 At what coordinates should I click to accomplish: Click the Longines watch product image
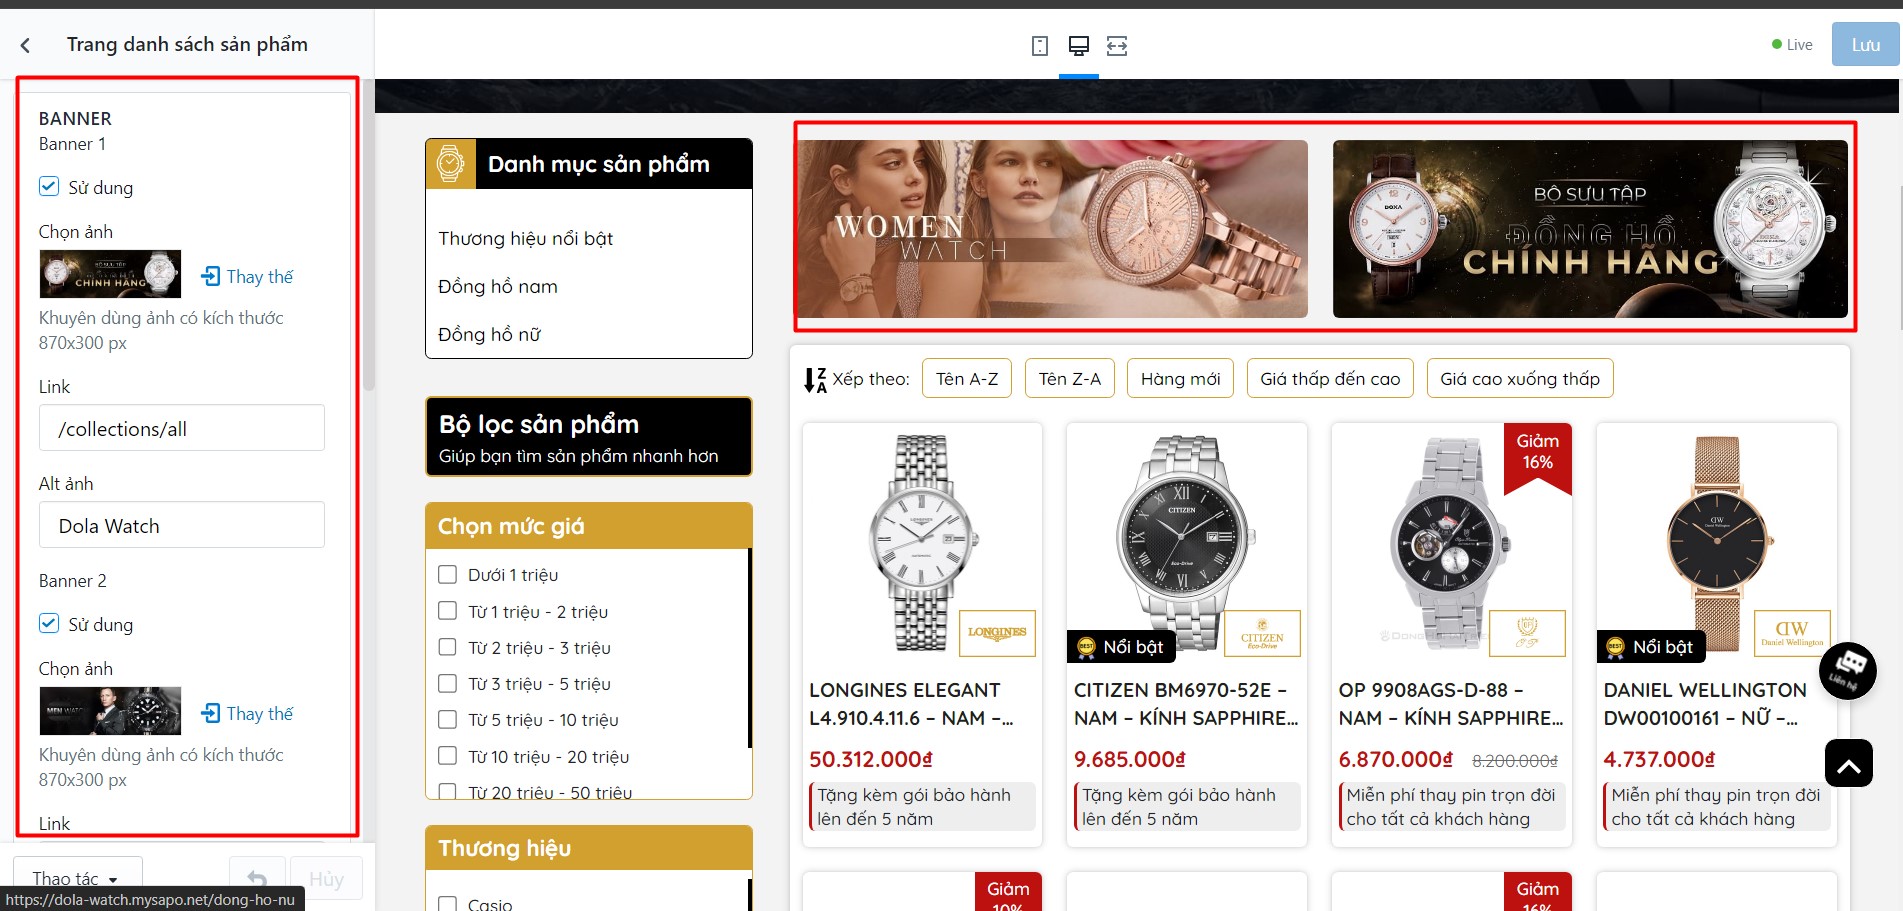[922, 542]
